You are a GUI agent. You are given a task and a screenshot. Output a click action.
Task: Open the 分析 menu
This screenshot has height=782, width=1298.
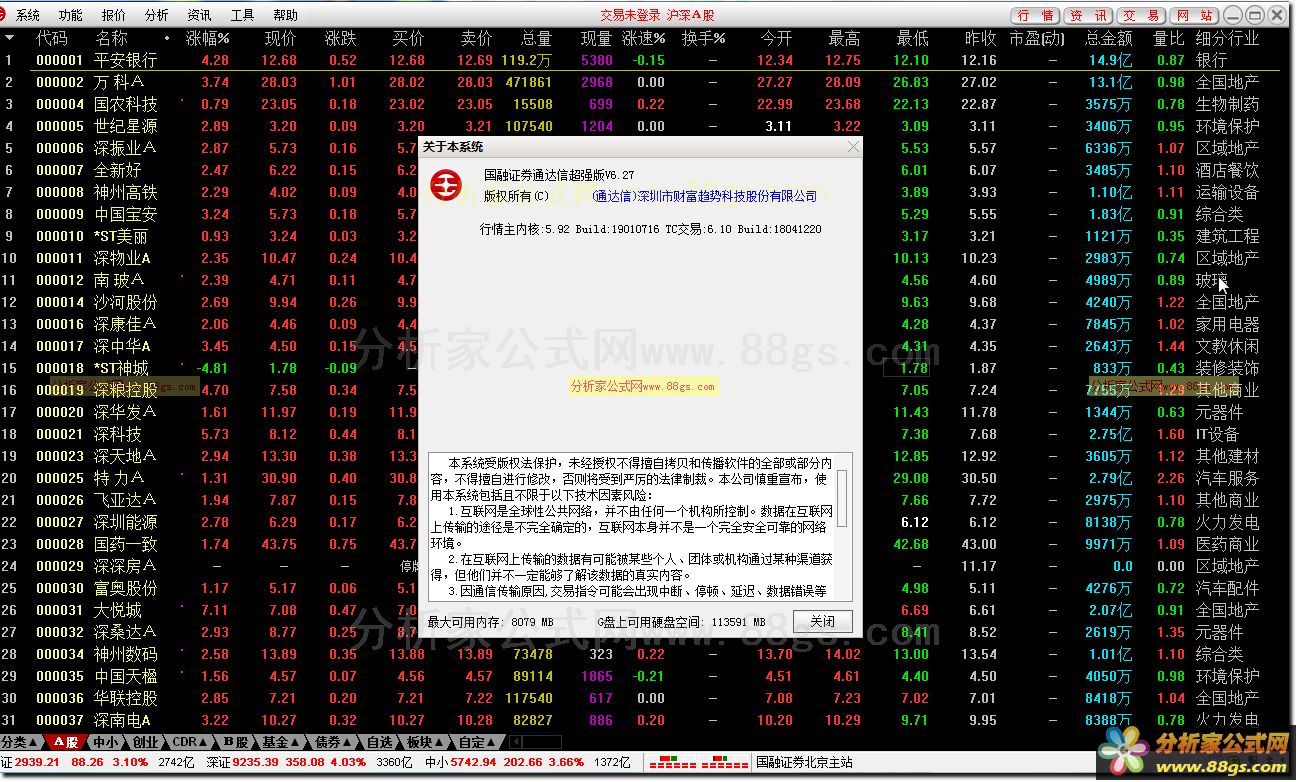[x=157, y=15]
